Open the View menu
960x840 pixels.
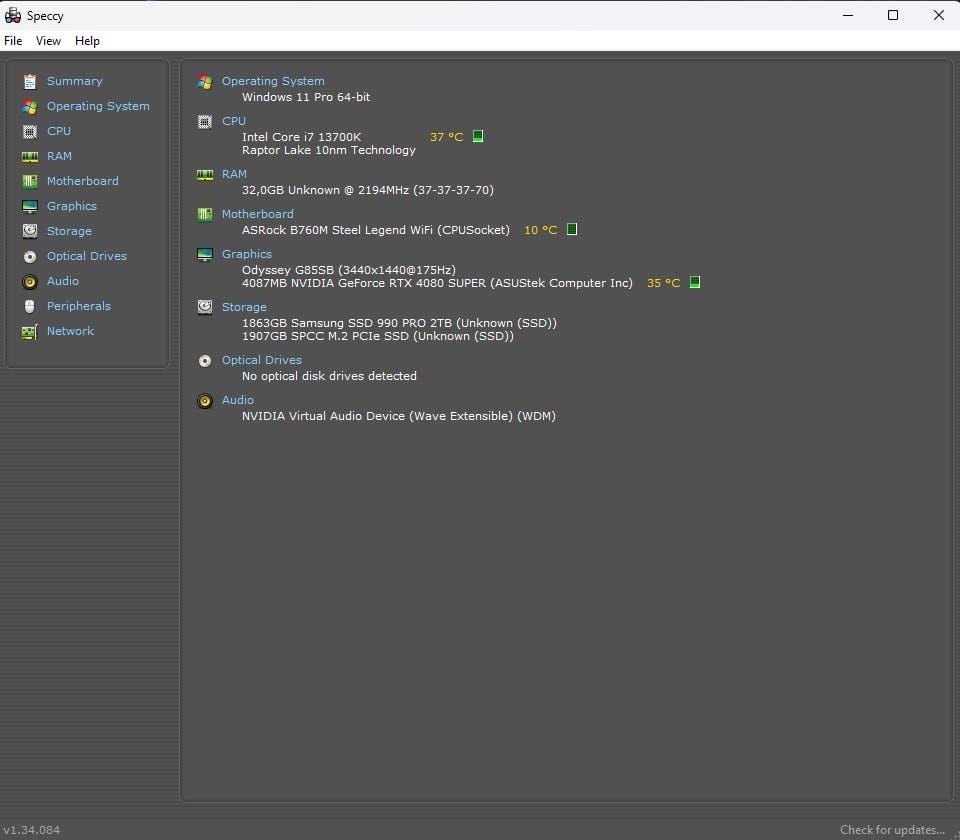[48, 41]
